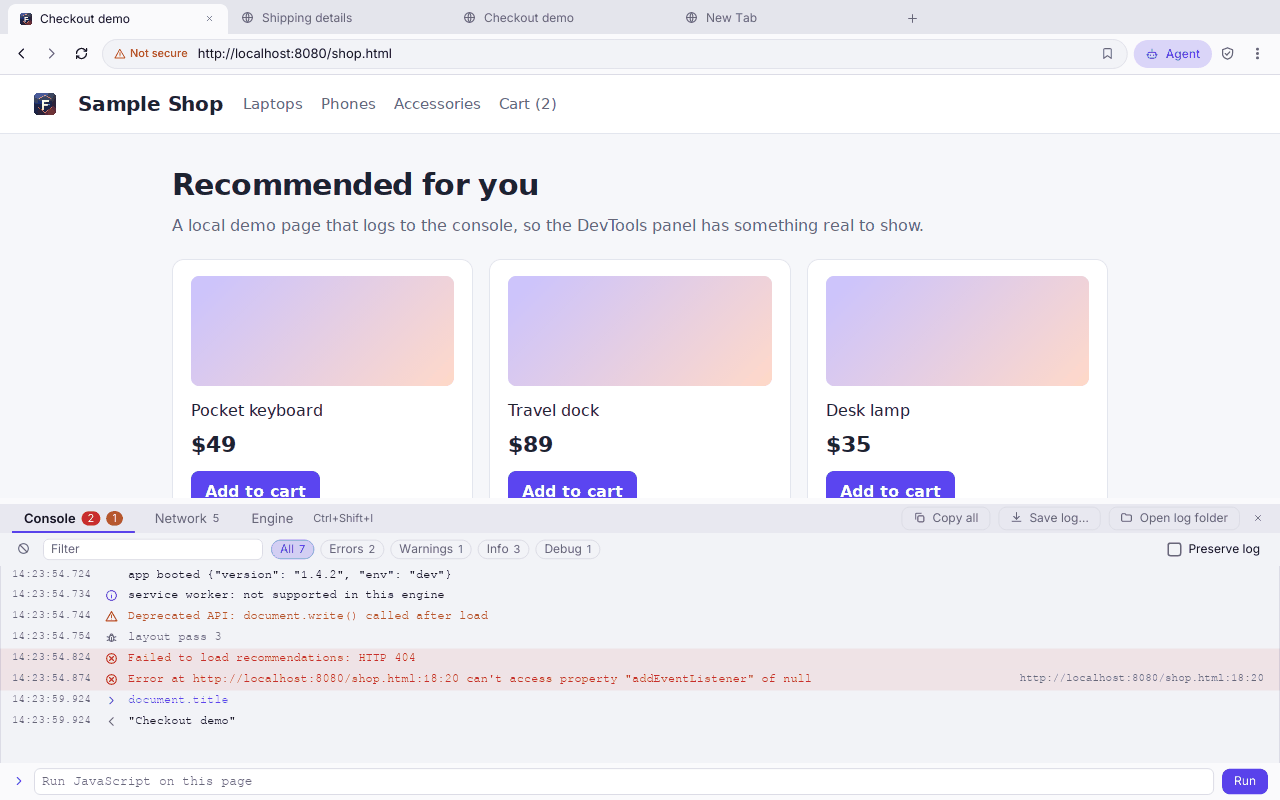Clear console with the clear icon
Image resolution: width=1280 pixels, height=800 pixels.
click(x=24, y=549)
